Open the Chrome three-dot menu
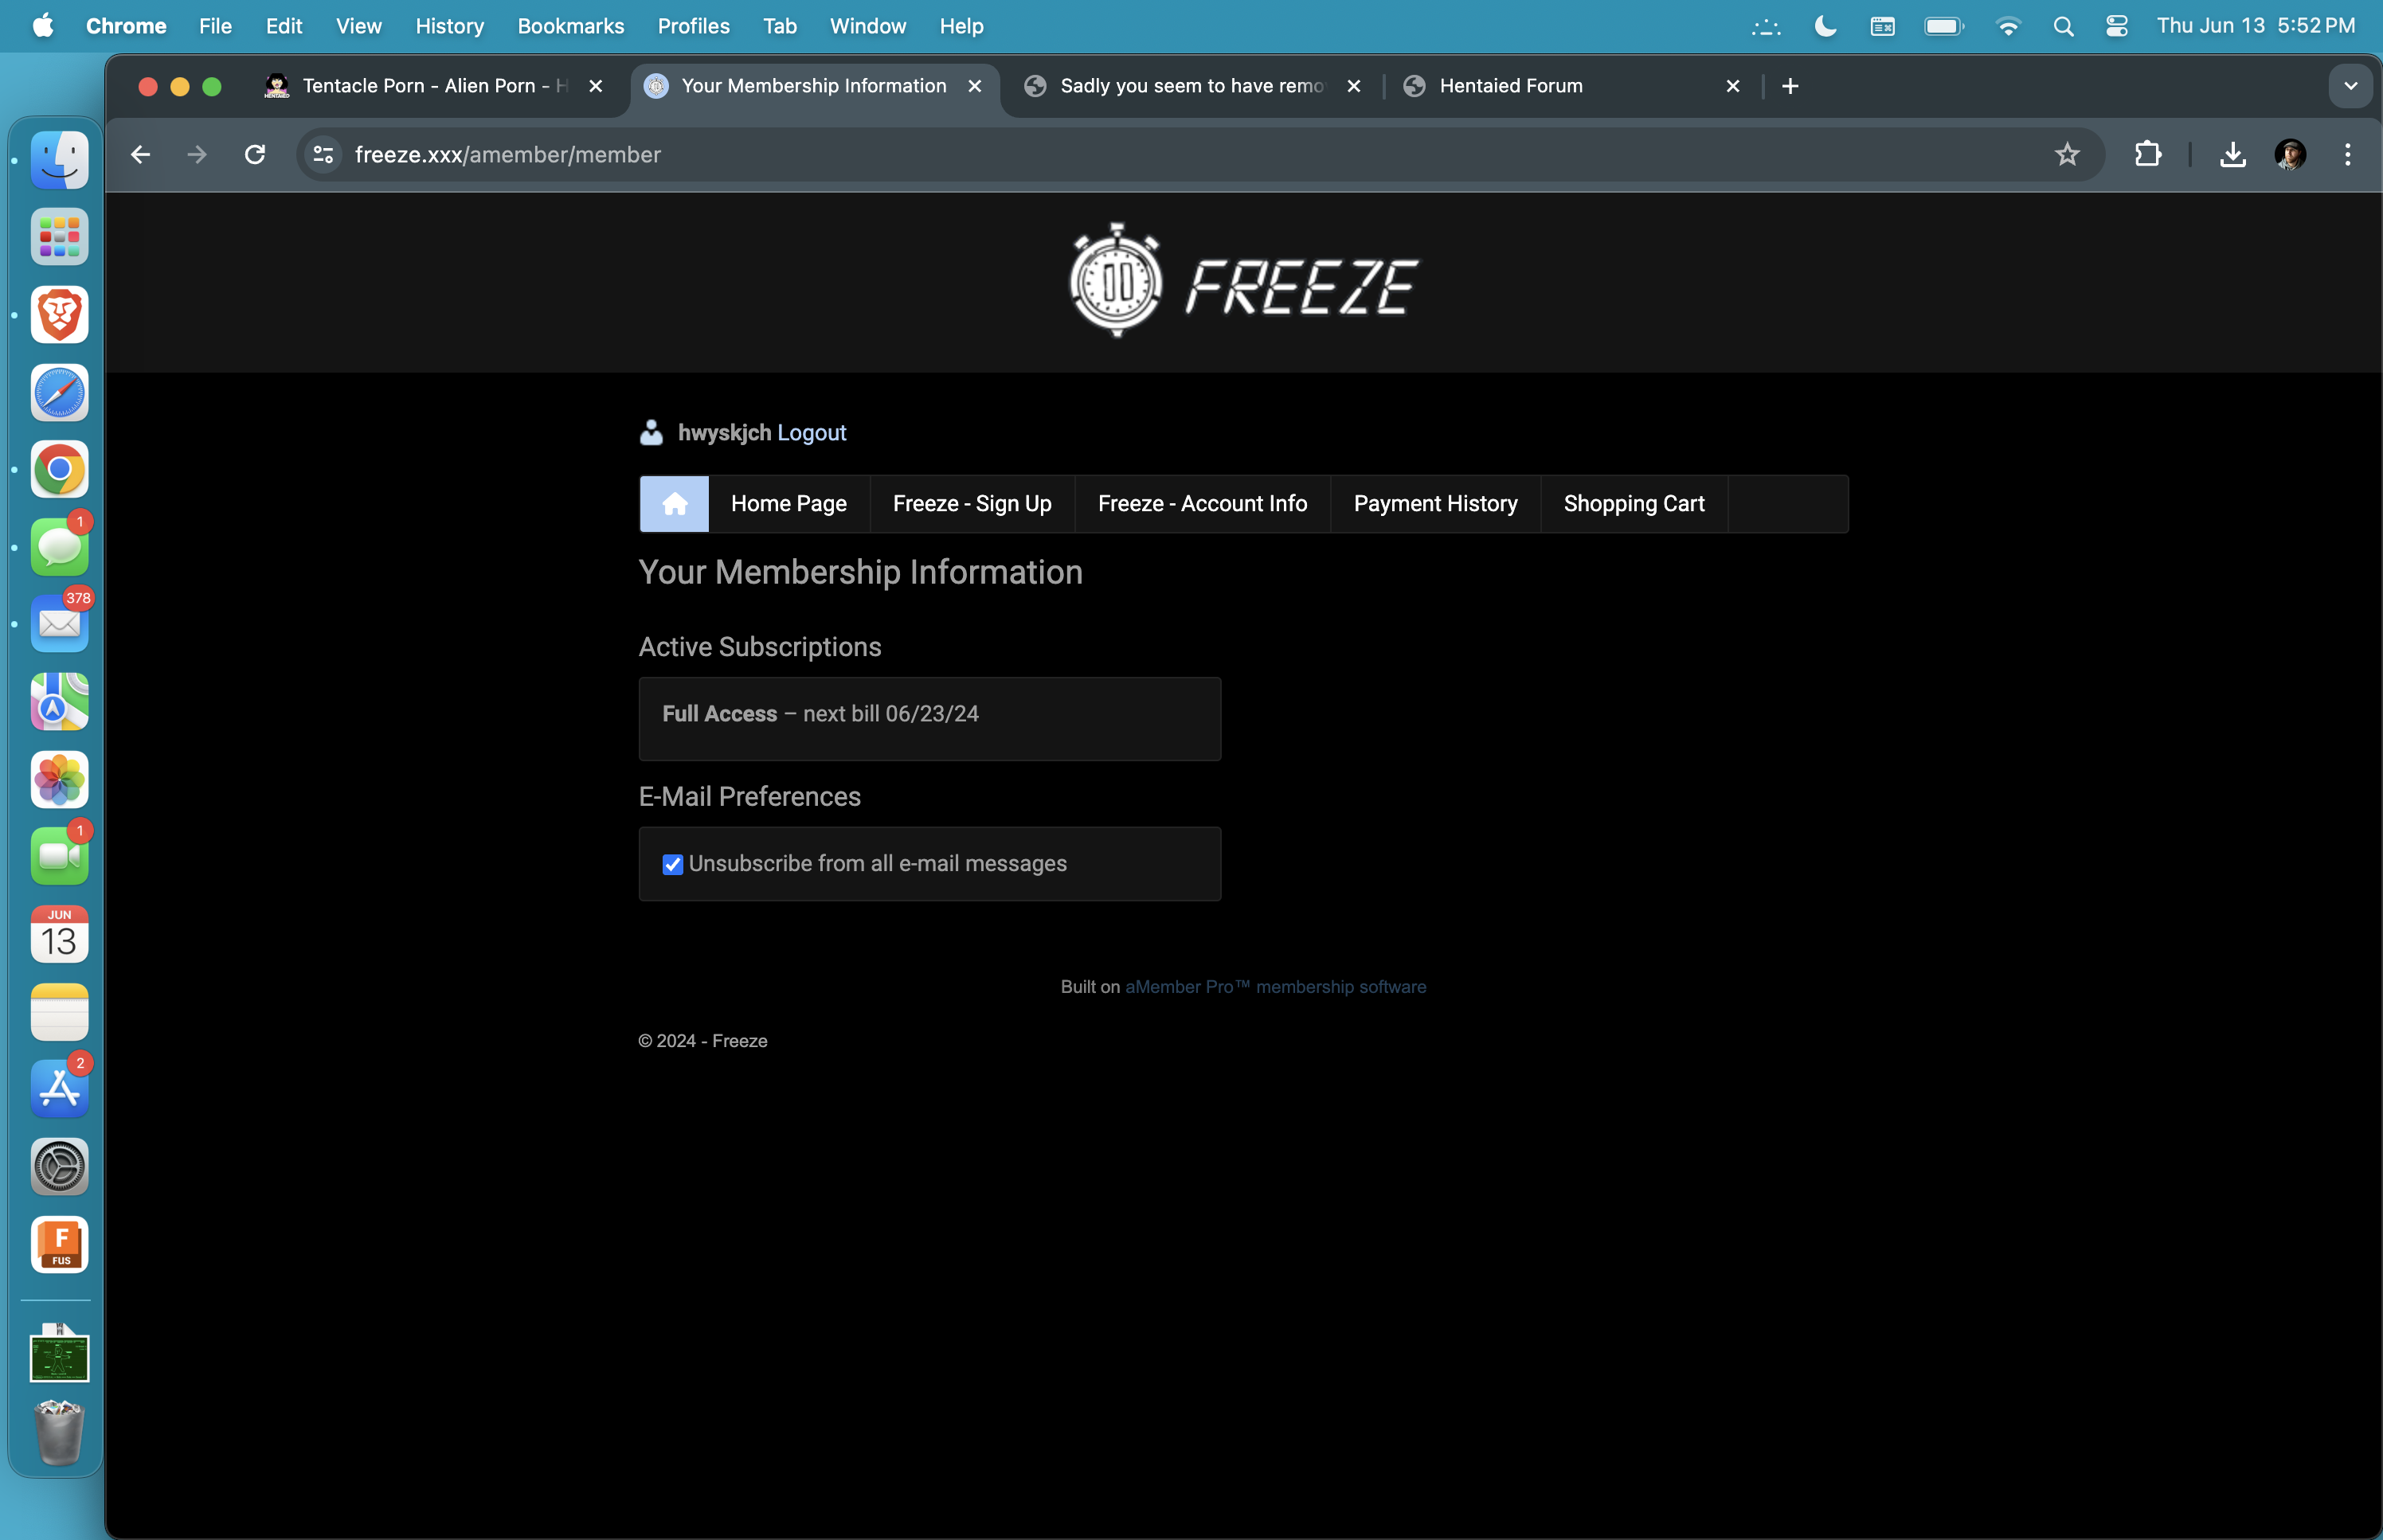Image resolution: width=2383 pixels, height=1540 pixels. click(2347, 155)
